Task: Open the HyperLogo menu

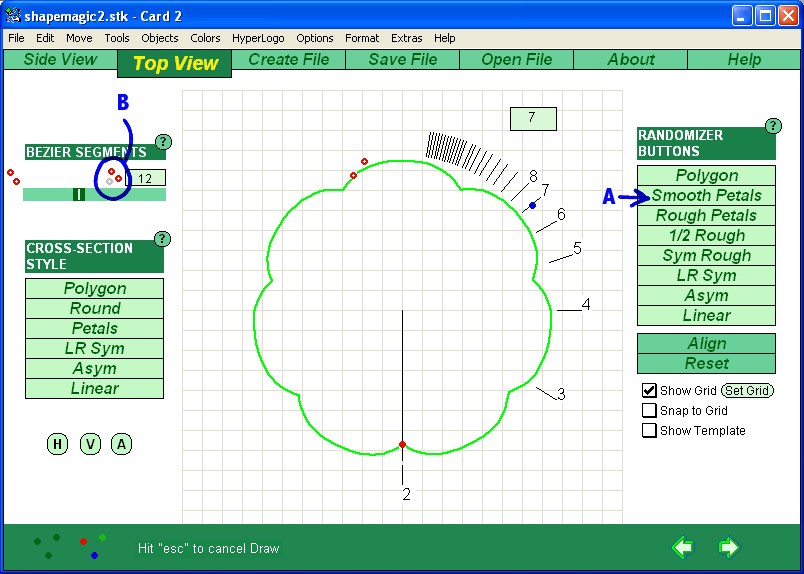Action: [258, 38]
